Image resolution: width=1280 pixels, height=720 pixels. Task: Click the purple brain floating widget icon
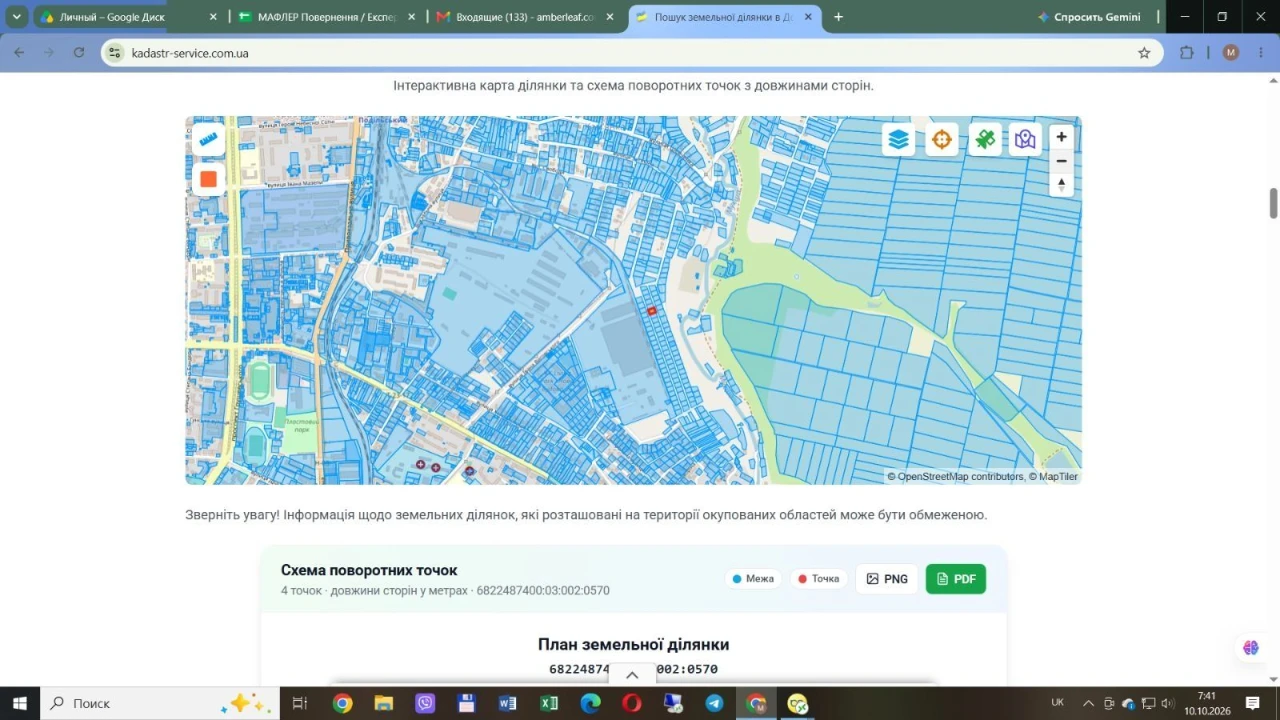1251,648
